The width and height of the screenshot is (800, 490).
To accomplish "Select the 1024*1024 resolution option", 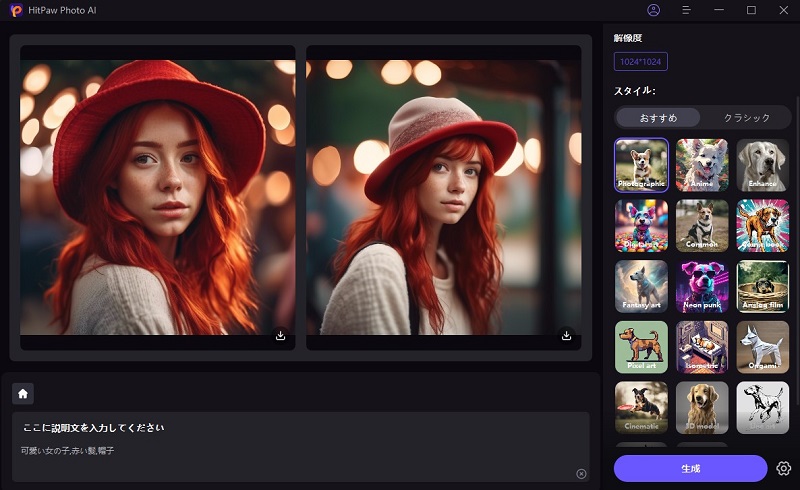I will [640, 62].
